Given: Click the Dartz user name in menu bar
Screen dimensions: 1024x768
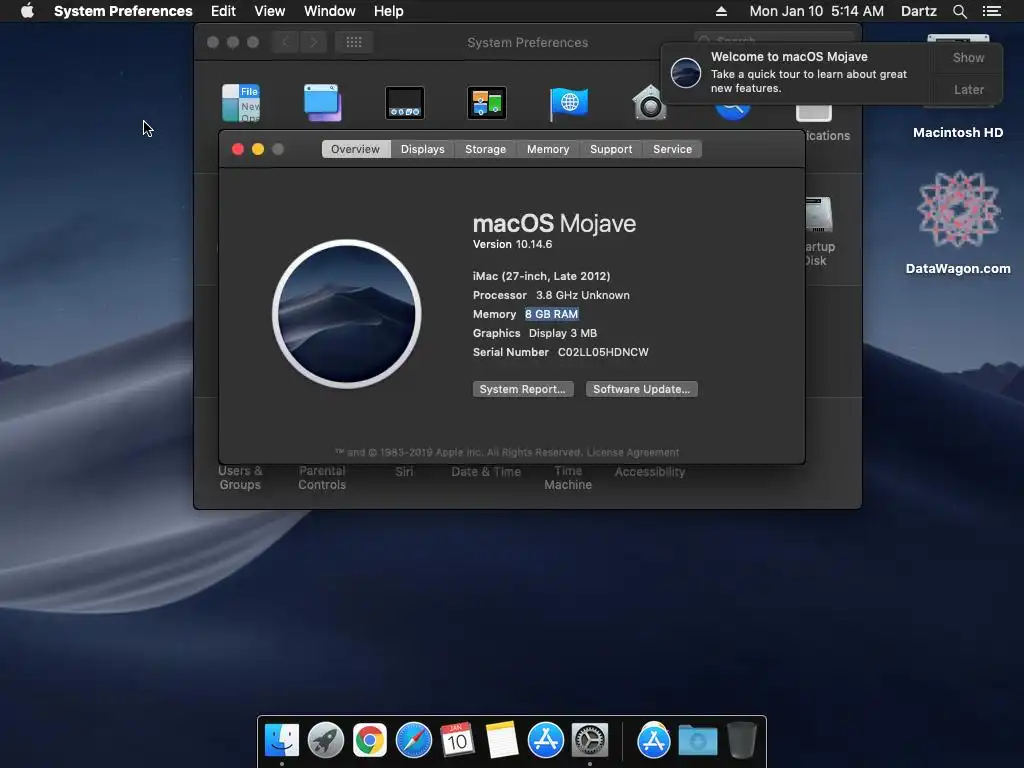Looking at the screenshot, I should [x=919, y=11].
